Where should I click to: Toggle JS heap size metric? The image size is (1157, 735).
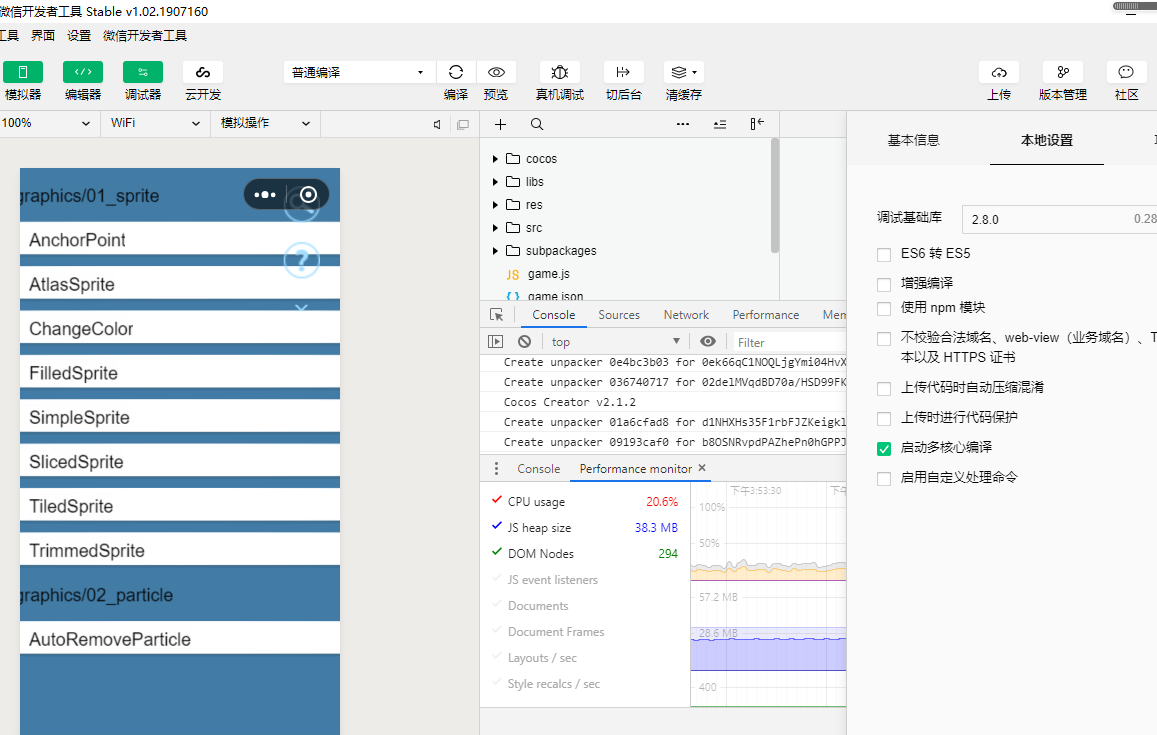tap(497, 526)
